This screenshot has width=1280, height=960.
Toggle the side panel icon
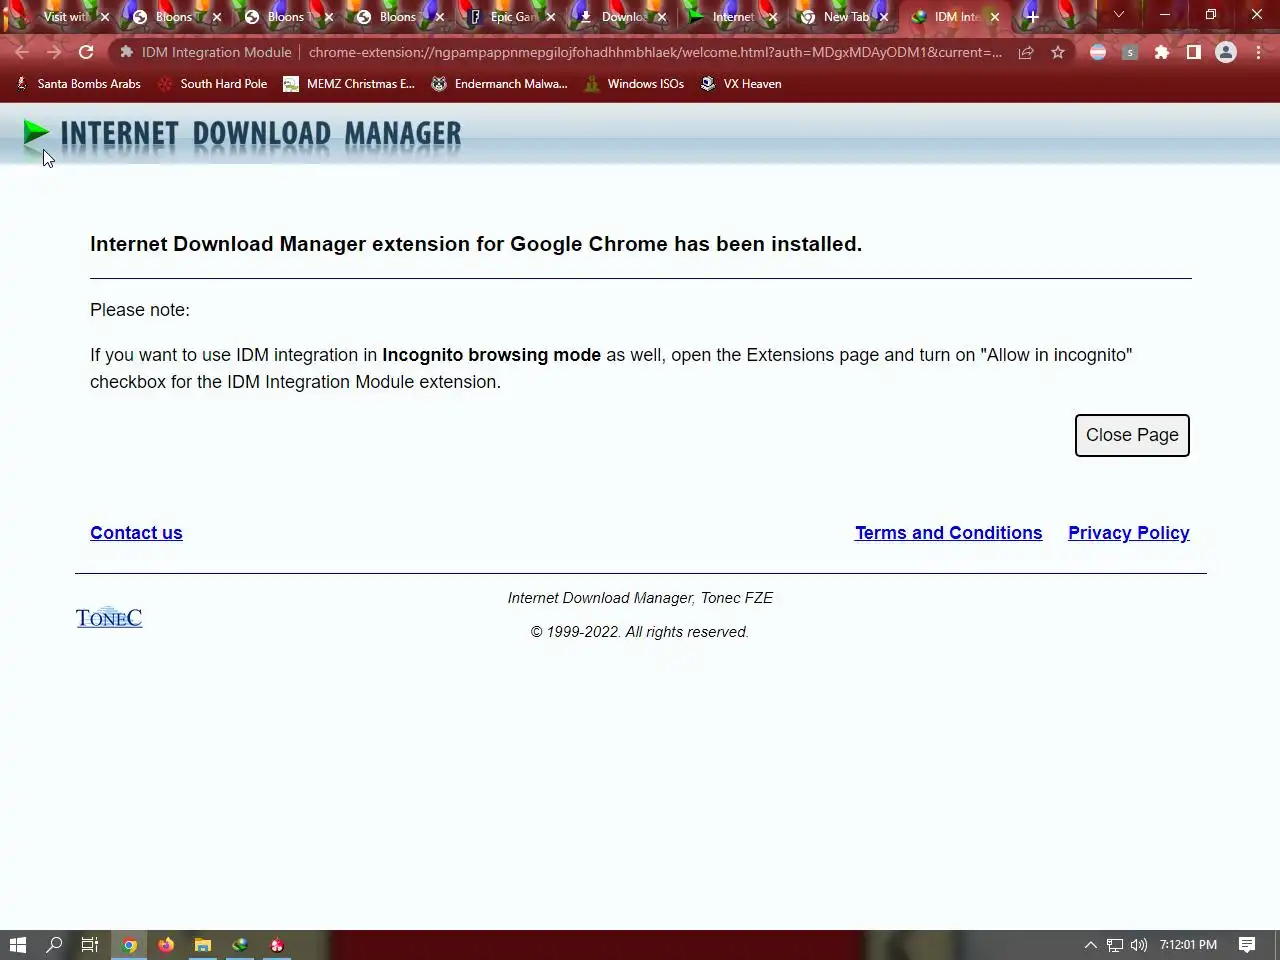[1194, 52]
